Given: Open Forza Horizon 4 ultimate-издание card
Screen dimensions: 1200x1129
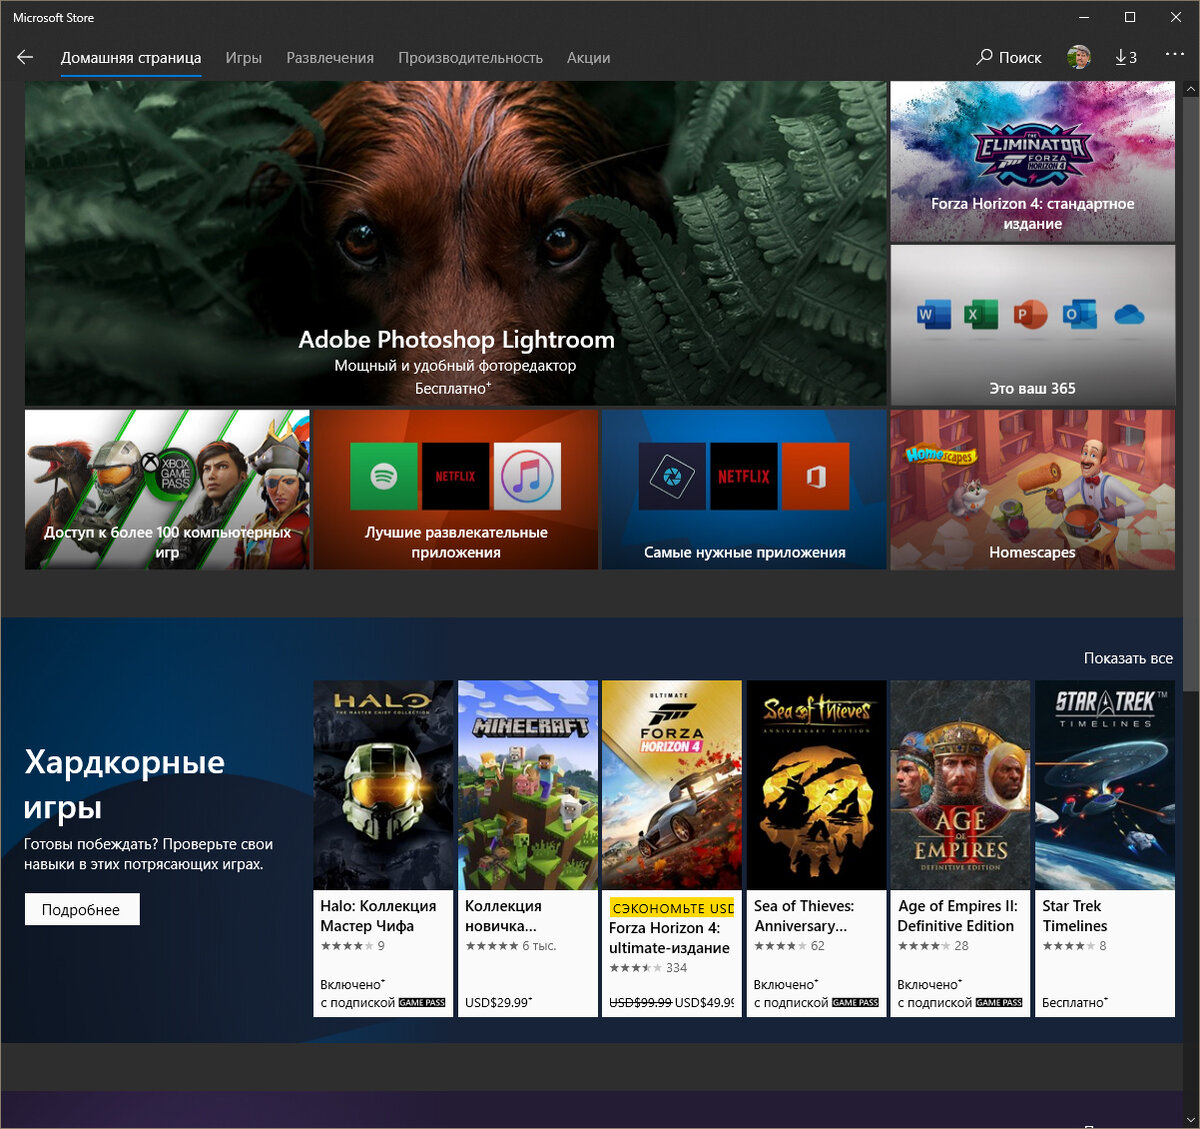Looking at the screenshot, I should (x=671, y=848).
